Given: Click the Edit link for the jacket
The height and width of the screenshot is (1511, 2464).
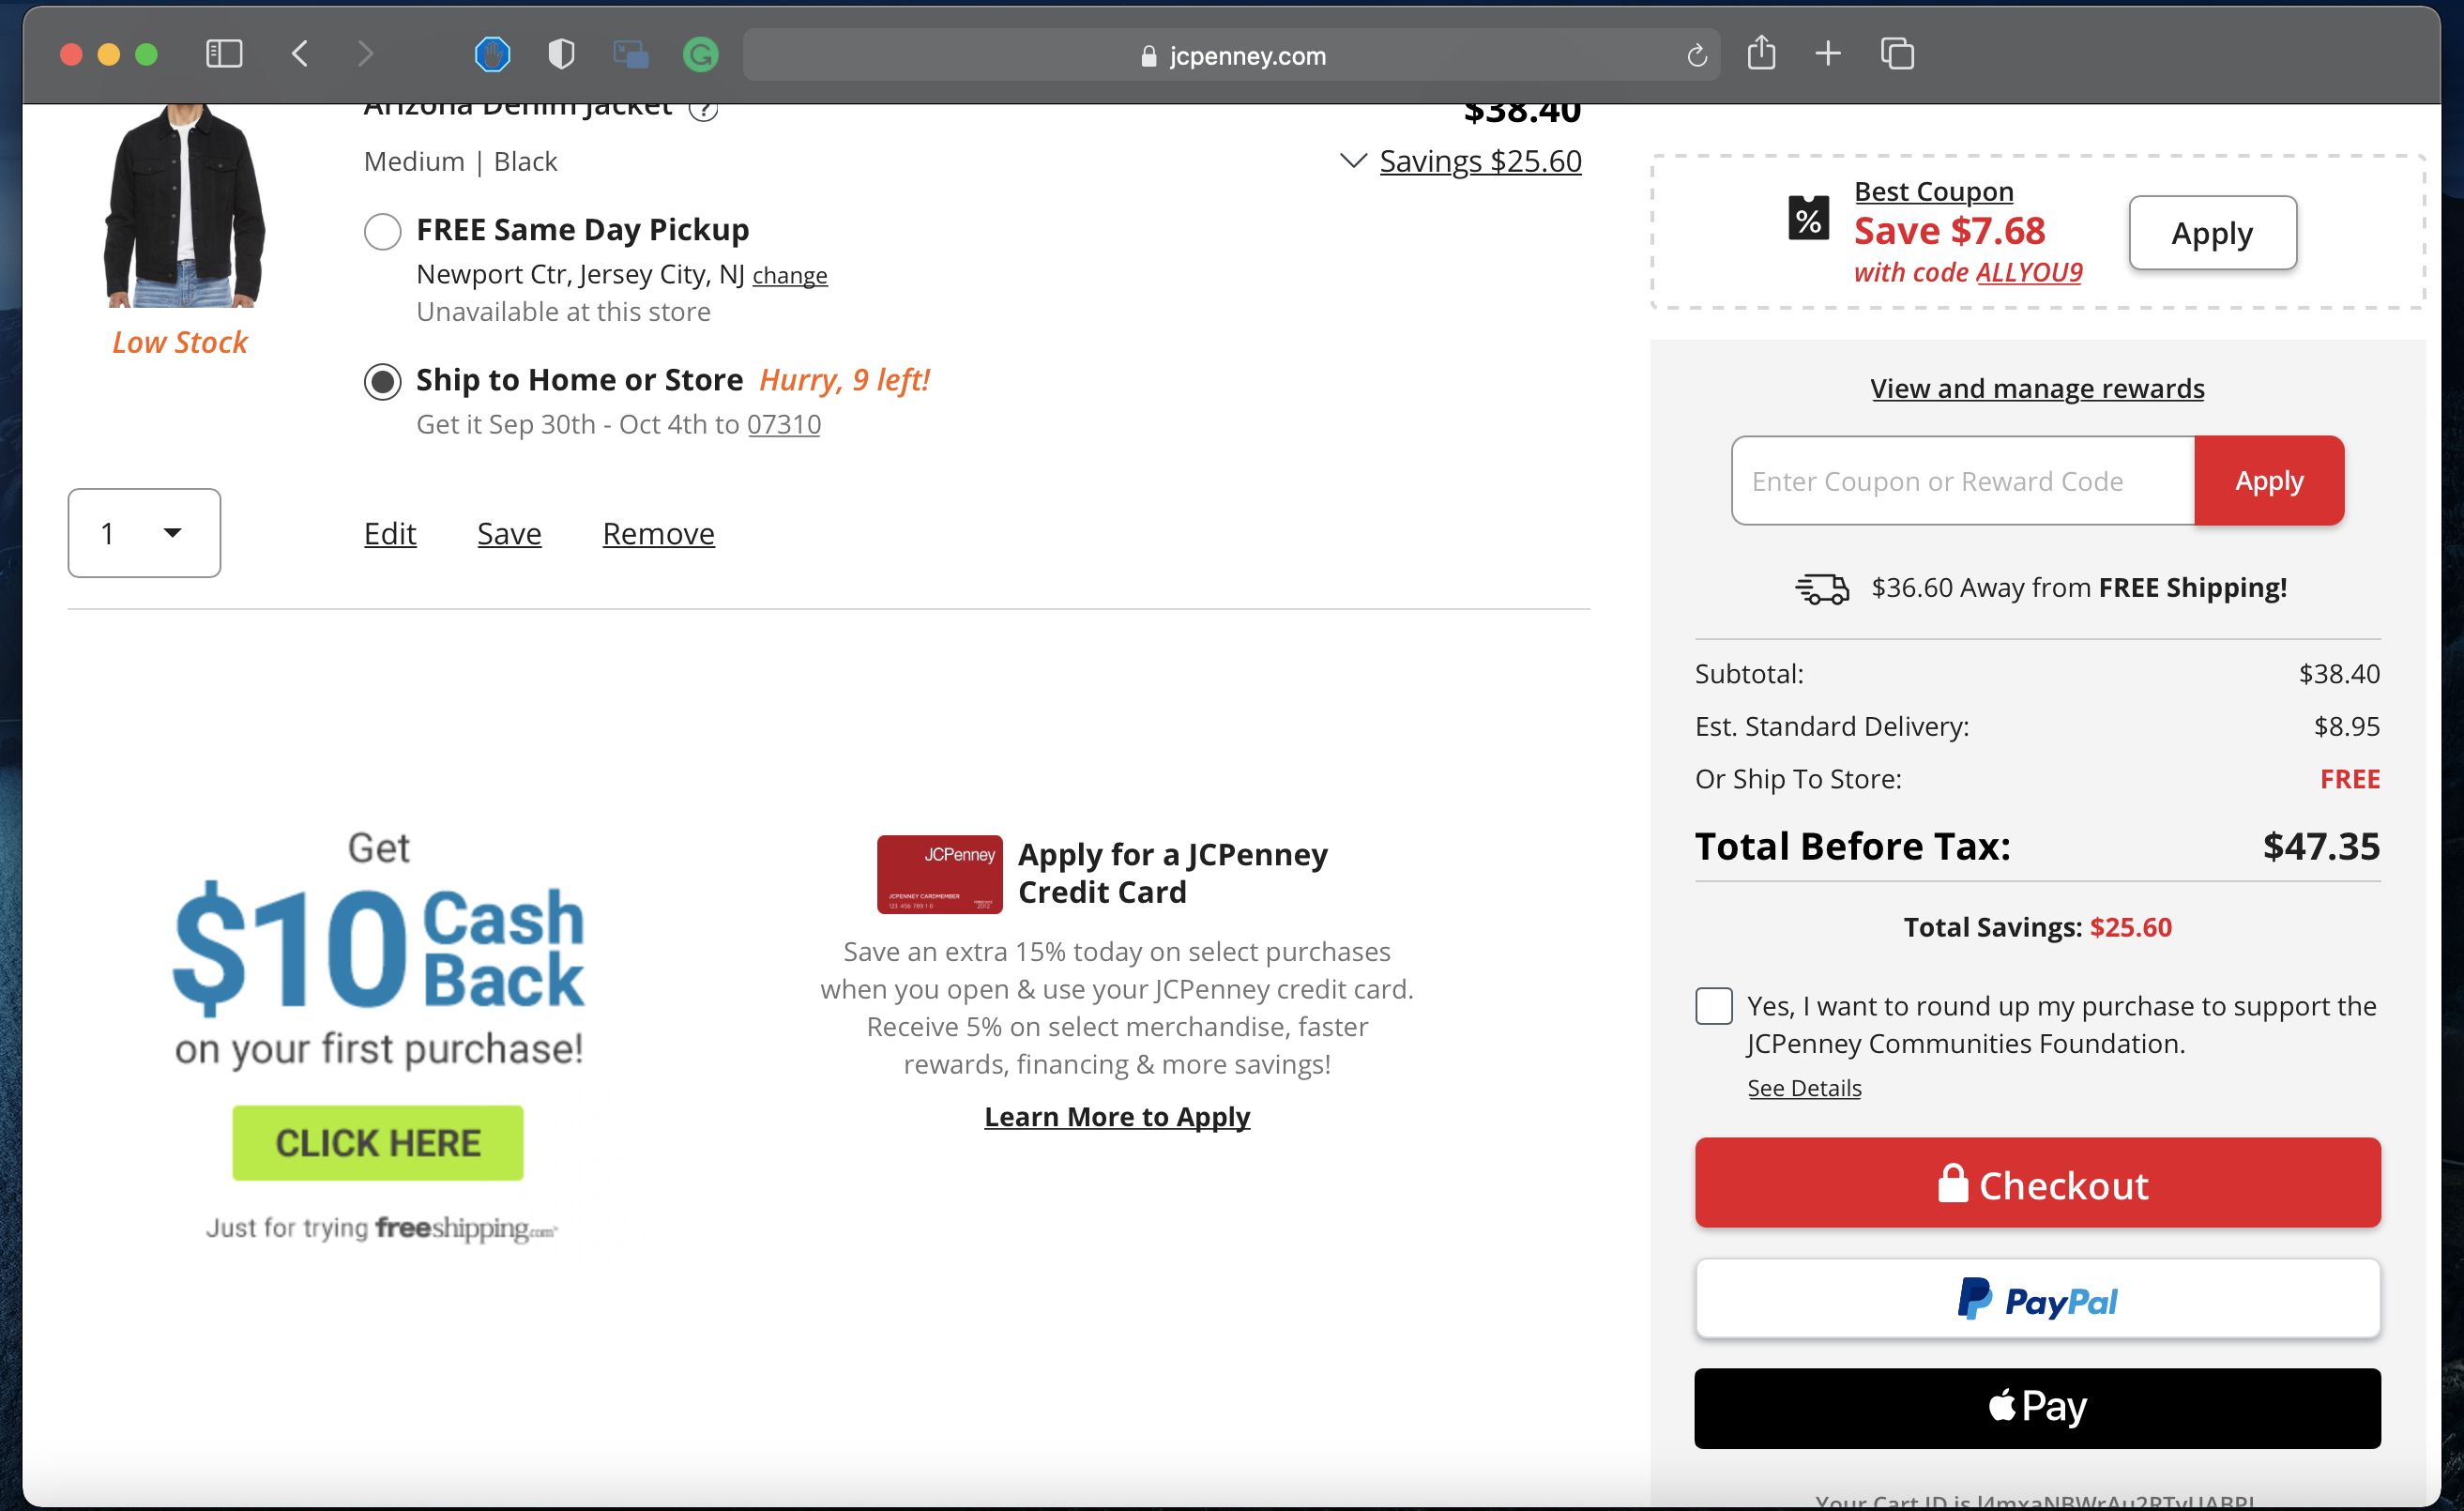Looking at the screenshot, I should tap(390, 534).
